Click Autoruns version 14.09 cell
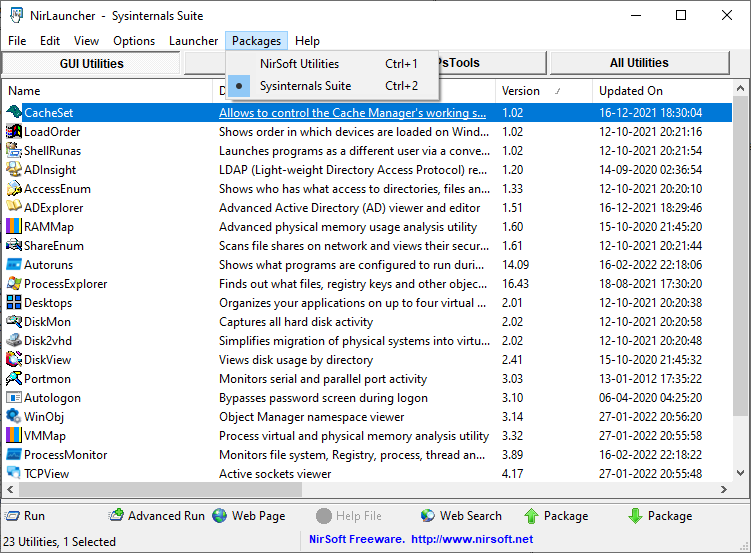 click(x=515, y=265)
